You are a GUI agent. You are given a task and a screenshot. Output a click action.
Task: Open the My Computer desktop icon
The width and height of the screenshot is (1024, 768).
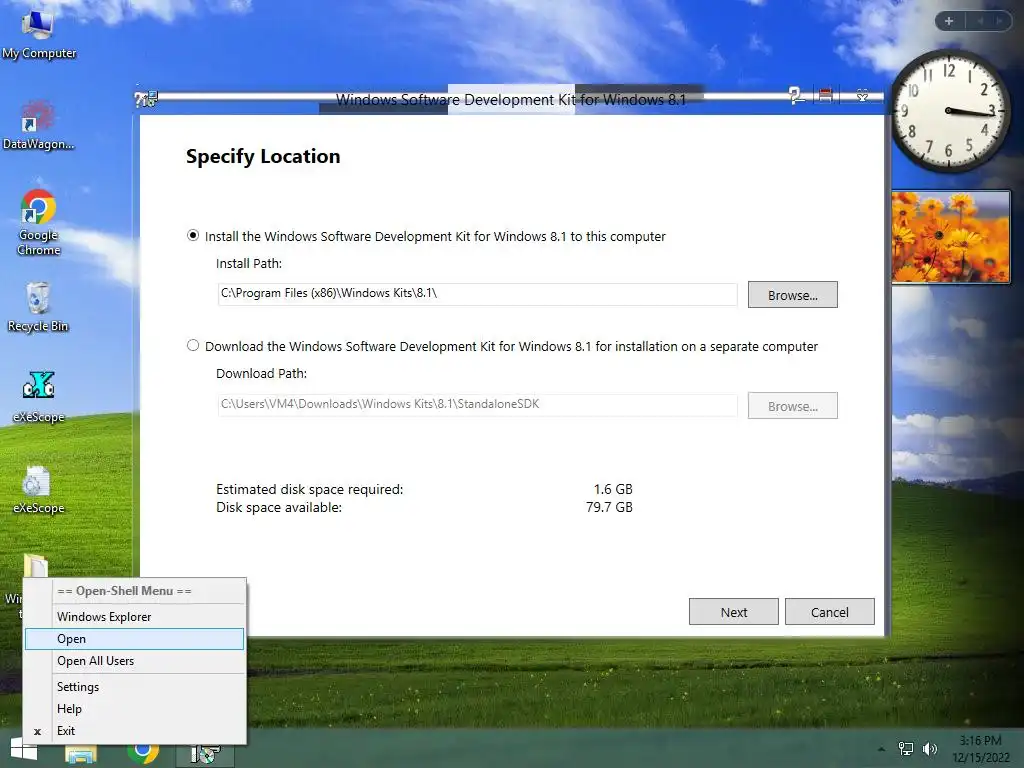coord(39,33)
